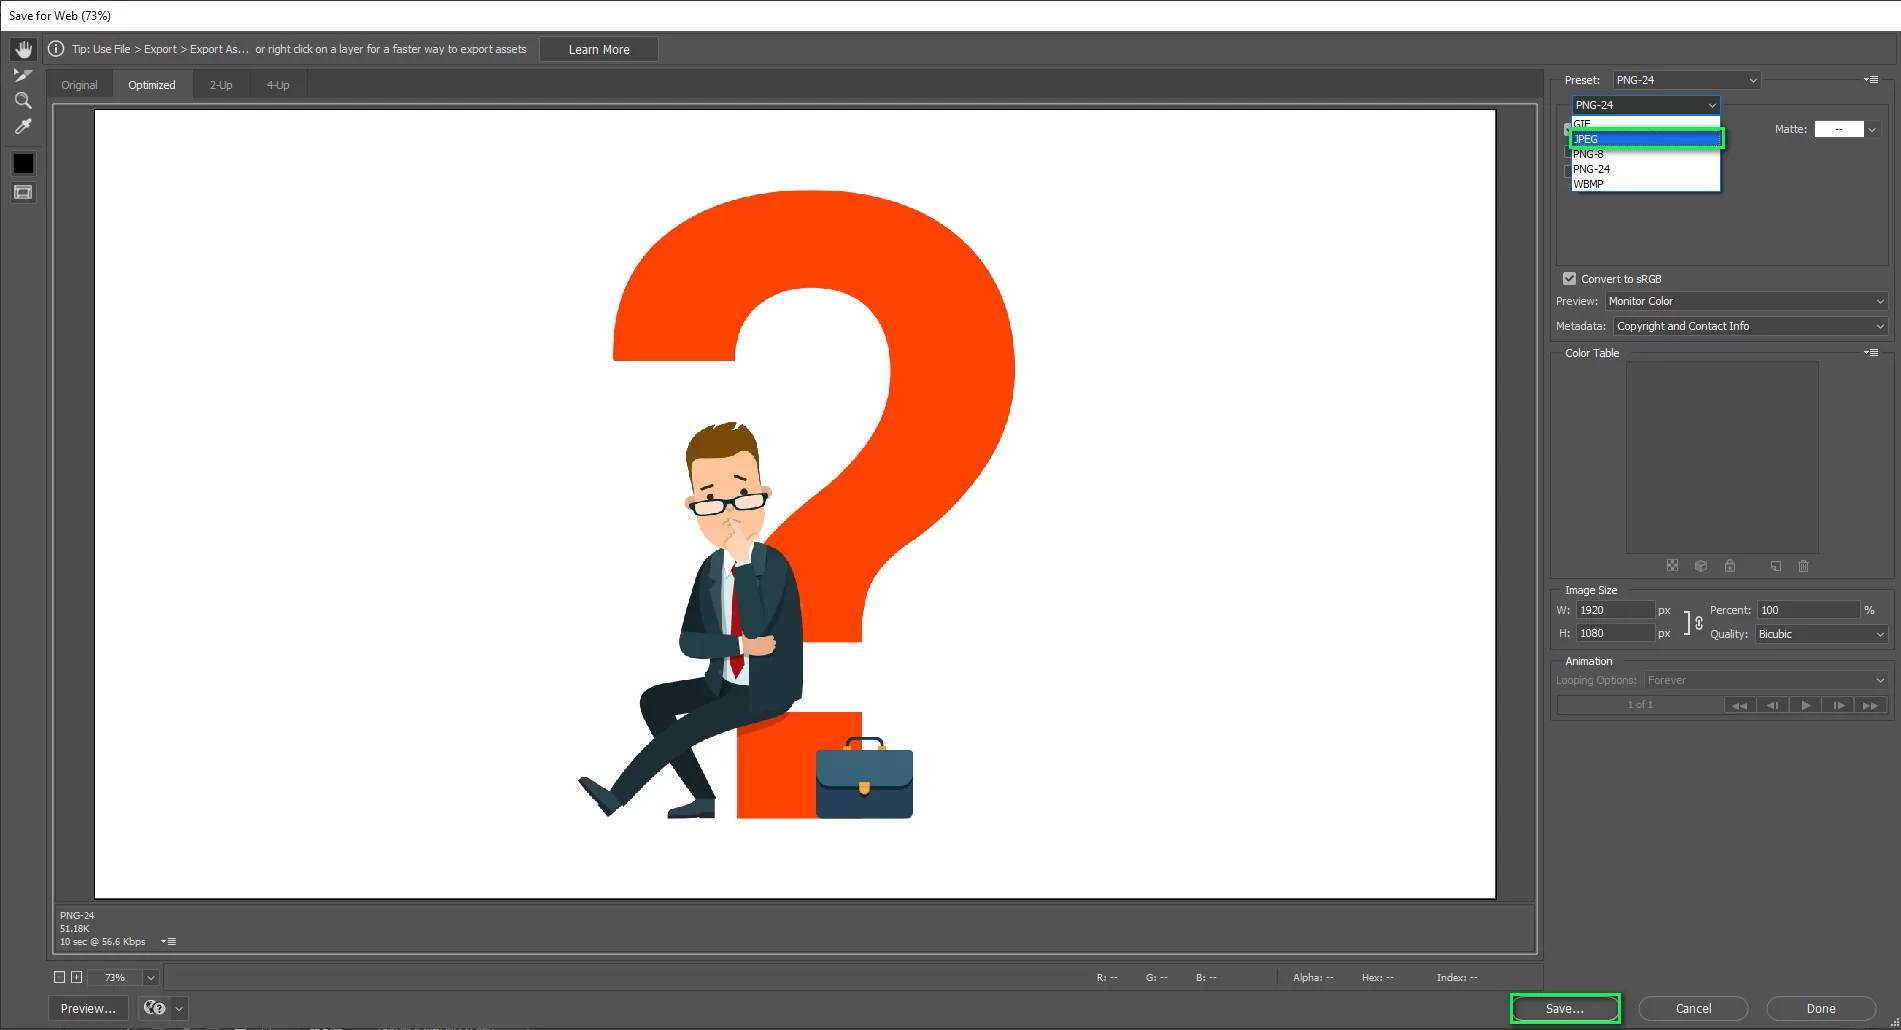Select the Zoom tool
Screen dimensions: 1901x1030
click(x=23, y=101)
